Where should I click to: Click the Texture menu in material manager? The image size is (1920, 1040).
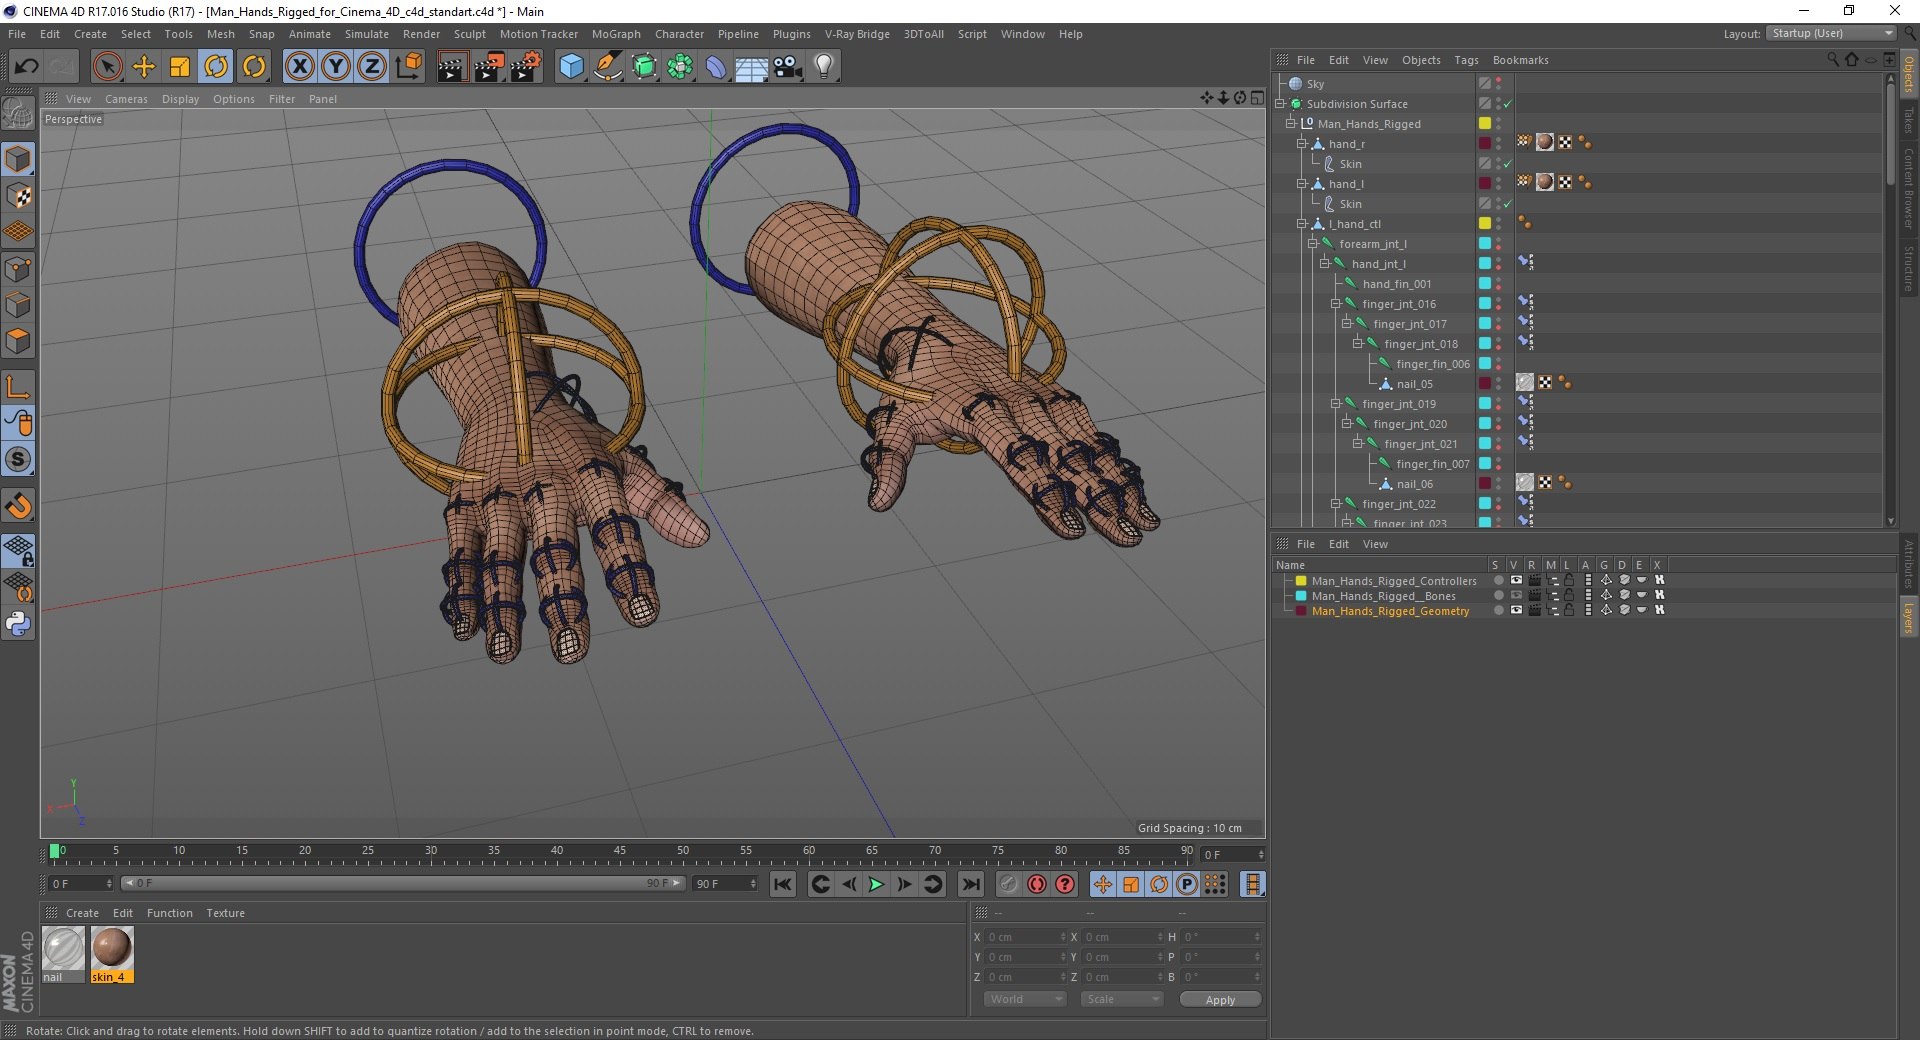tap(225, 913)
